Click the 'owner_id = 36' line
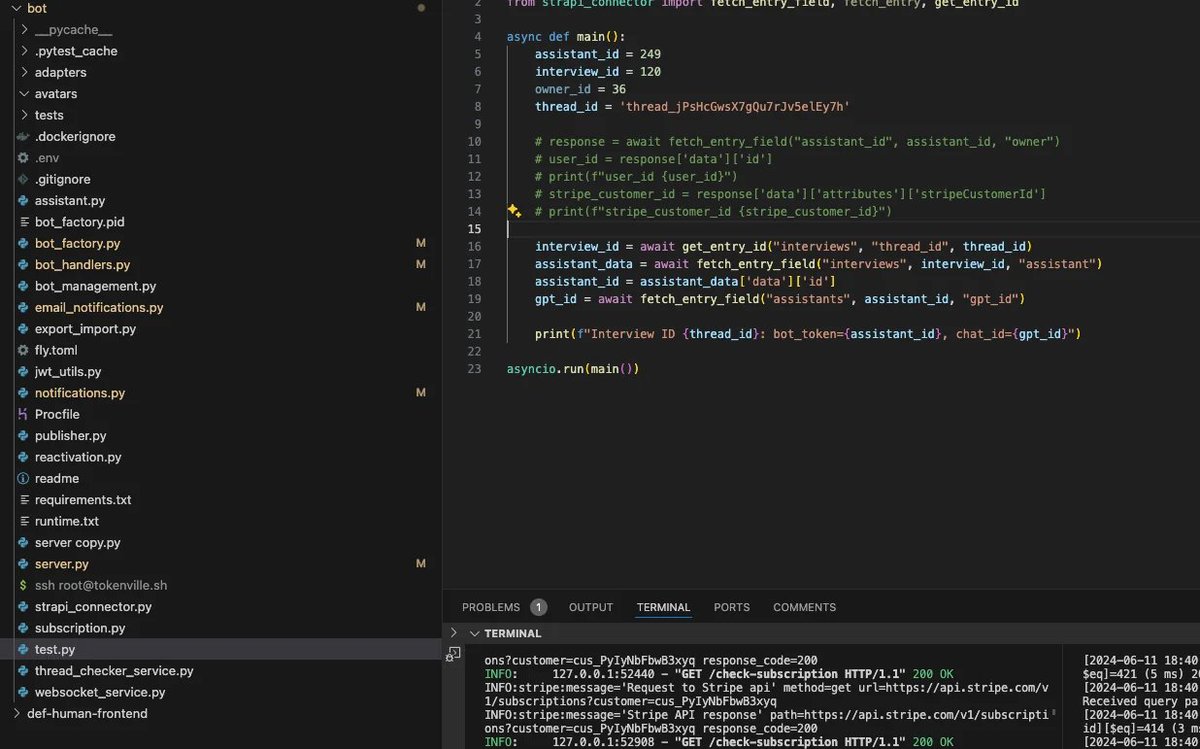The width and height of the screenshot is (1200, 749). (580, 89)
